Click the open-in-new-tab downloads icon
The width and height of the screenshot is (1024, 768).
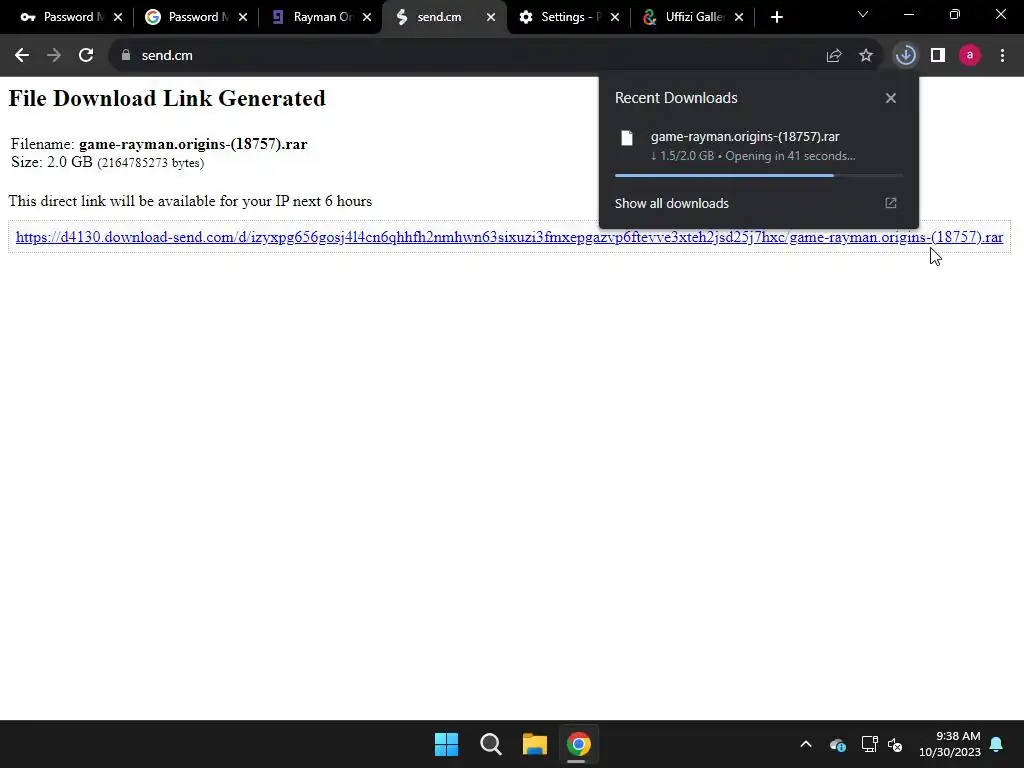coord(891,203)
